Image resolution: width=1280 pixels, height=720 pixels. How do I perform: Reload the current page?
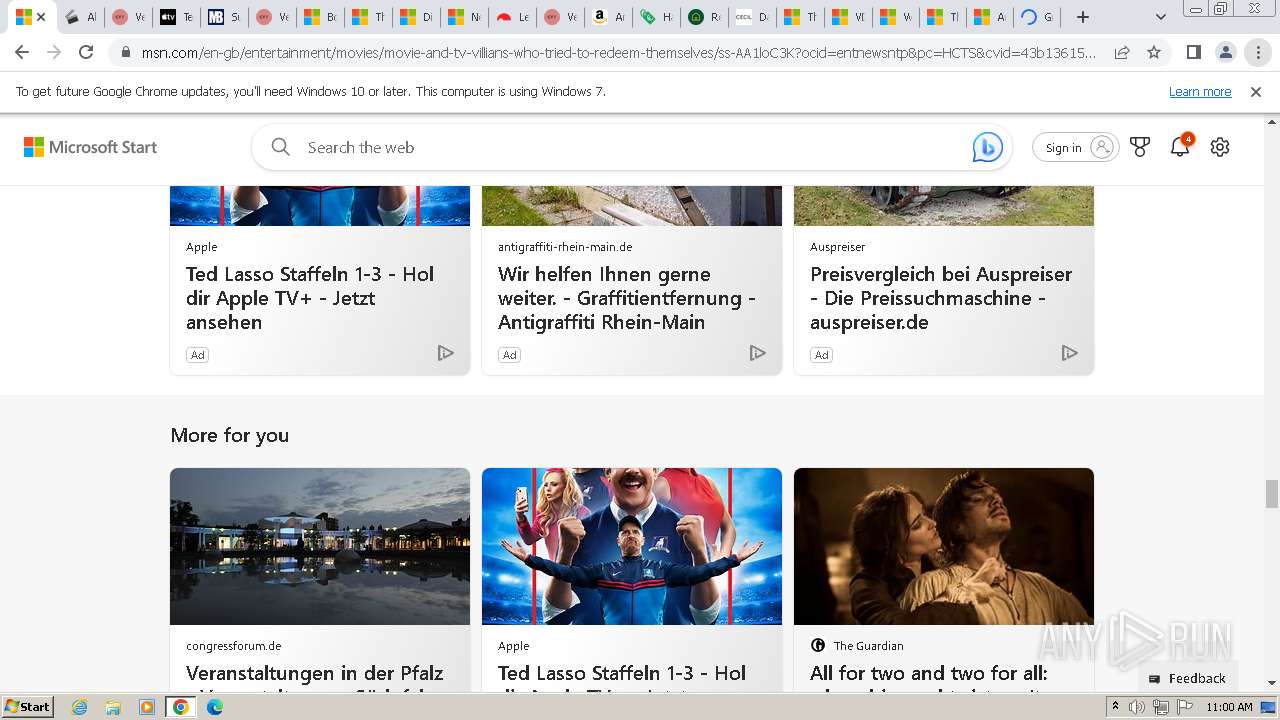click(x=86, y=52)
